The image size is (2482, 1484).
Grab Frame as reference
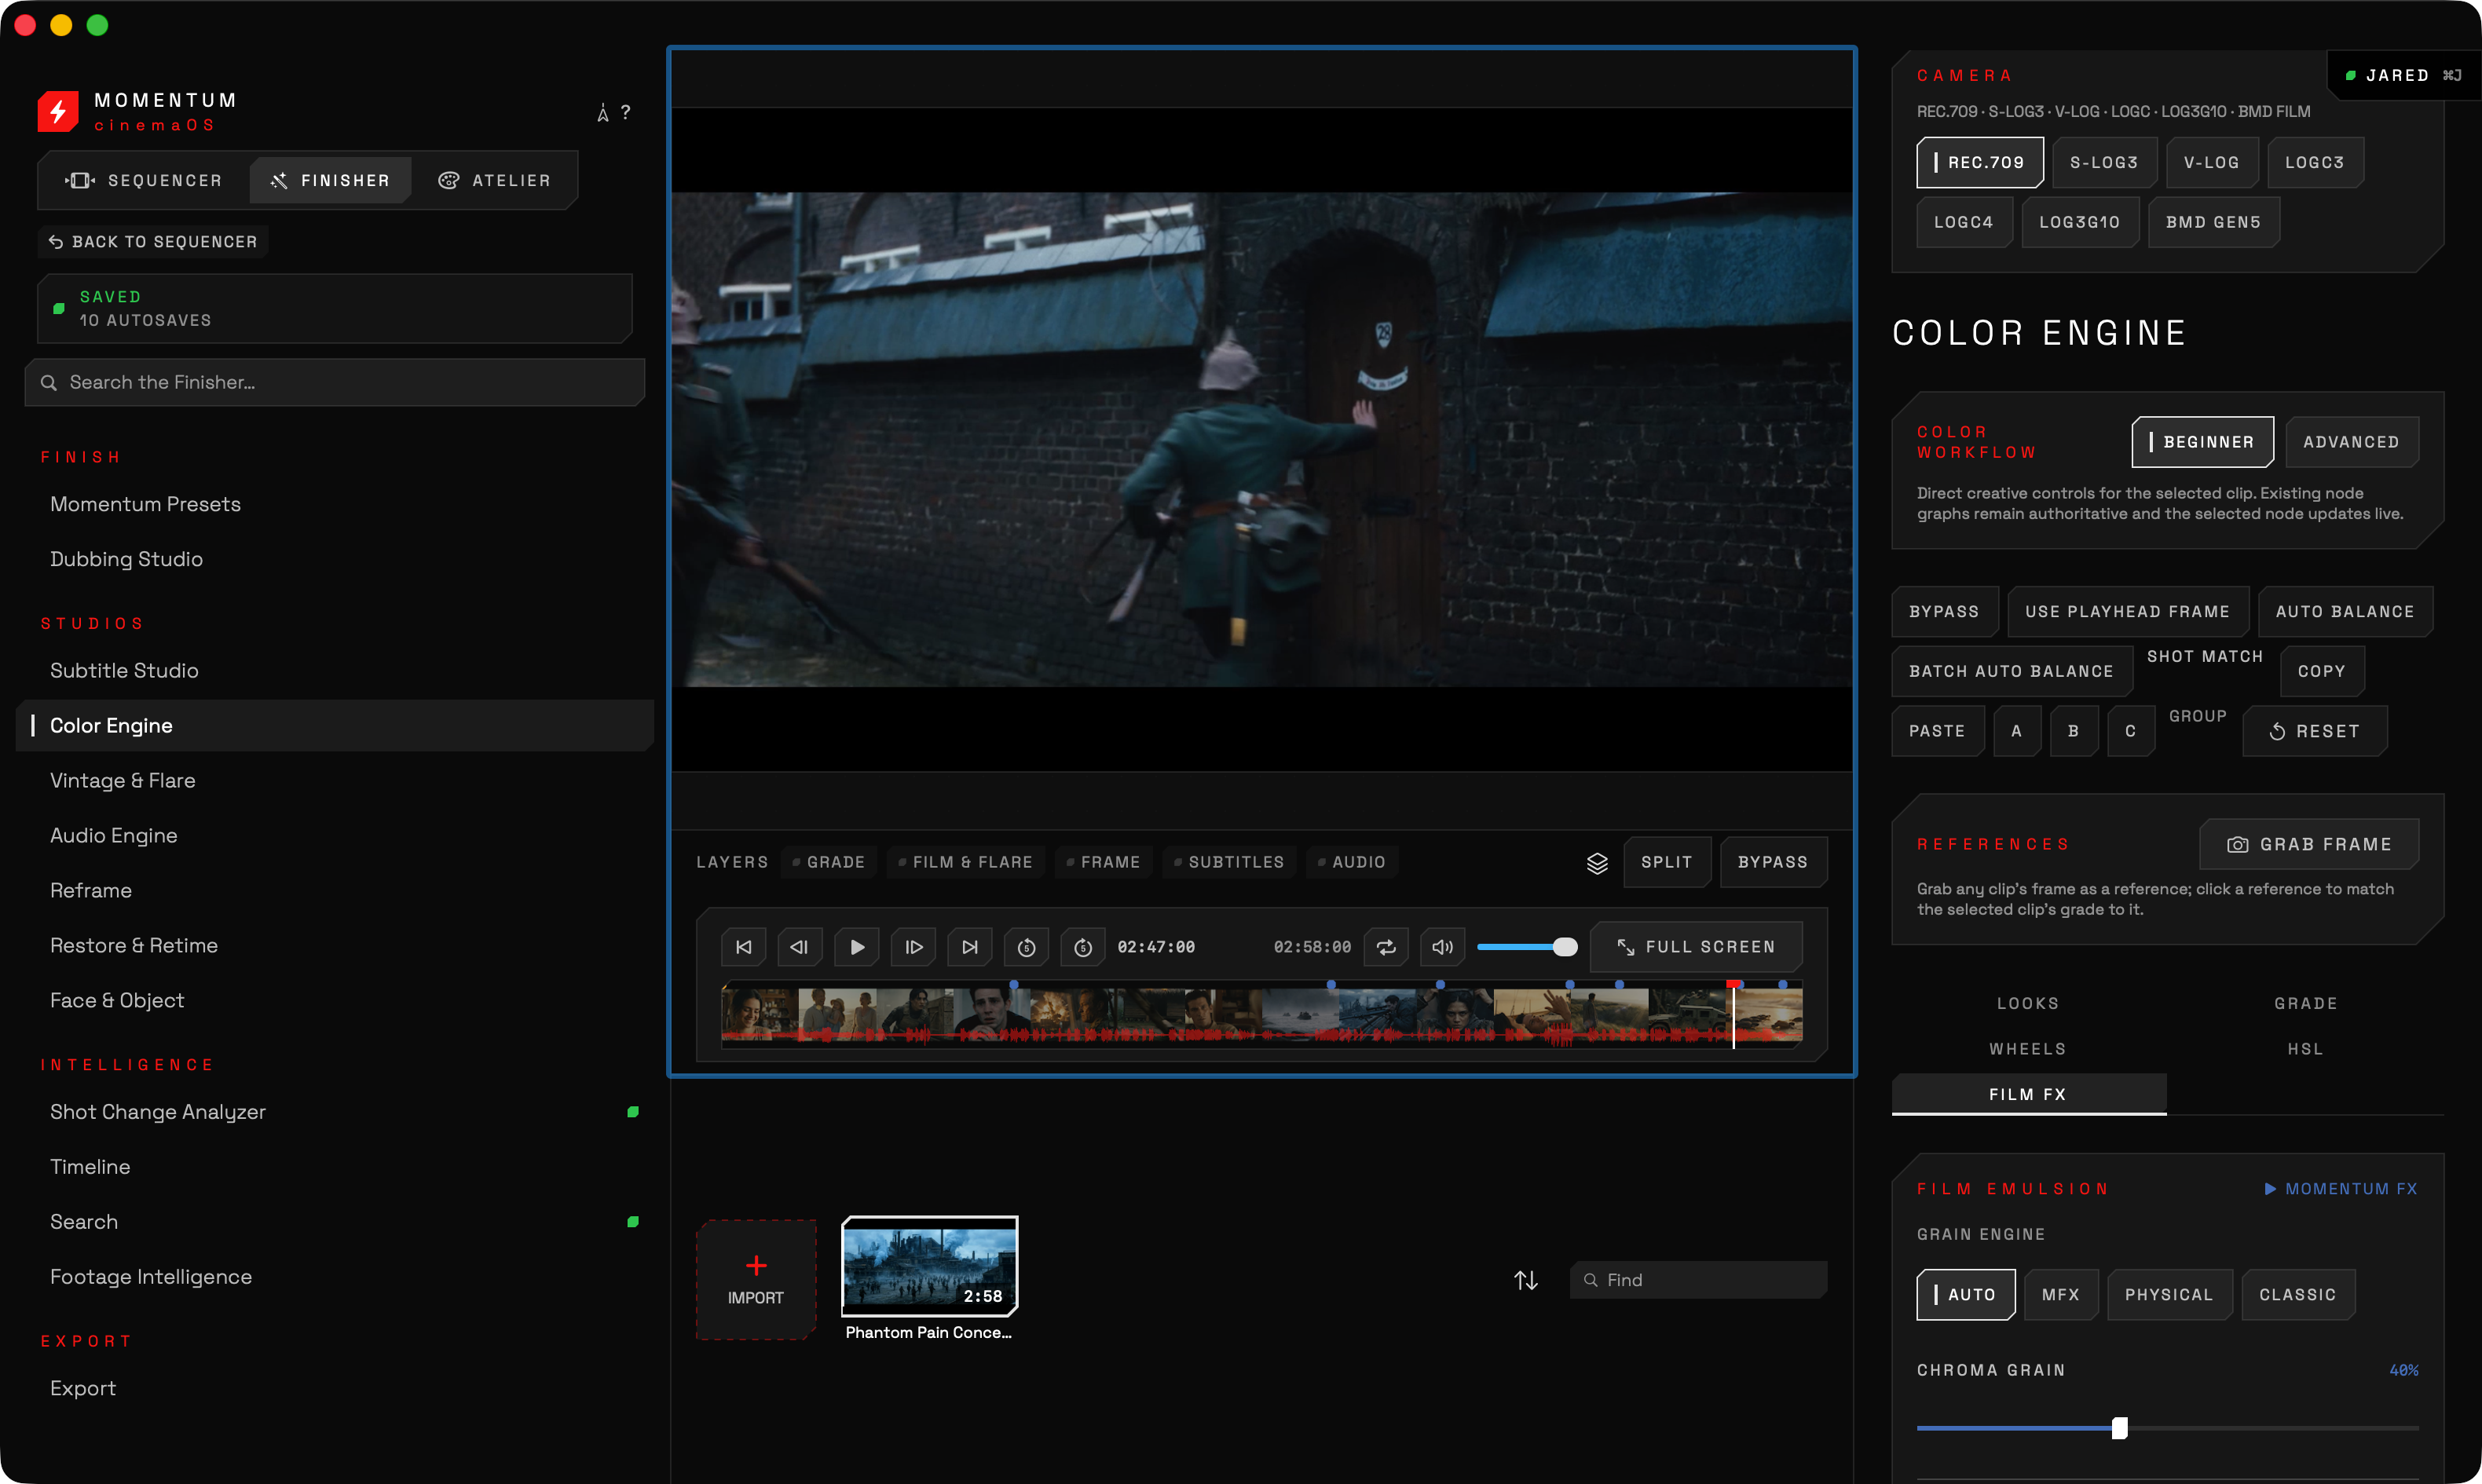pos(2308,845)
